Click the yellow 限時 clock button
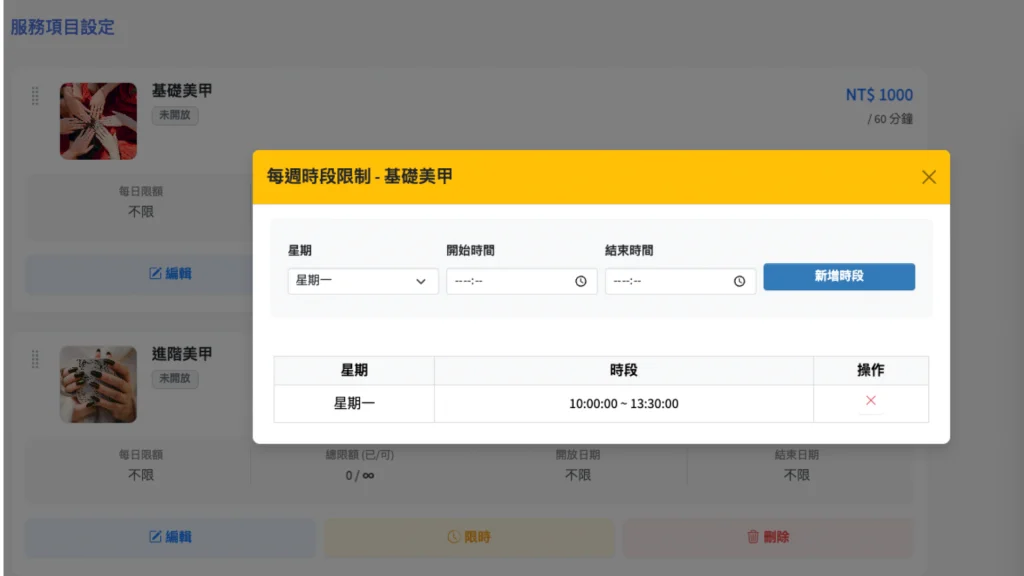The width and height of the screenshot is (1024, 576). tap(469, 537)
